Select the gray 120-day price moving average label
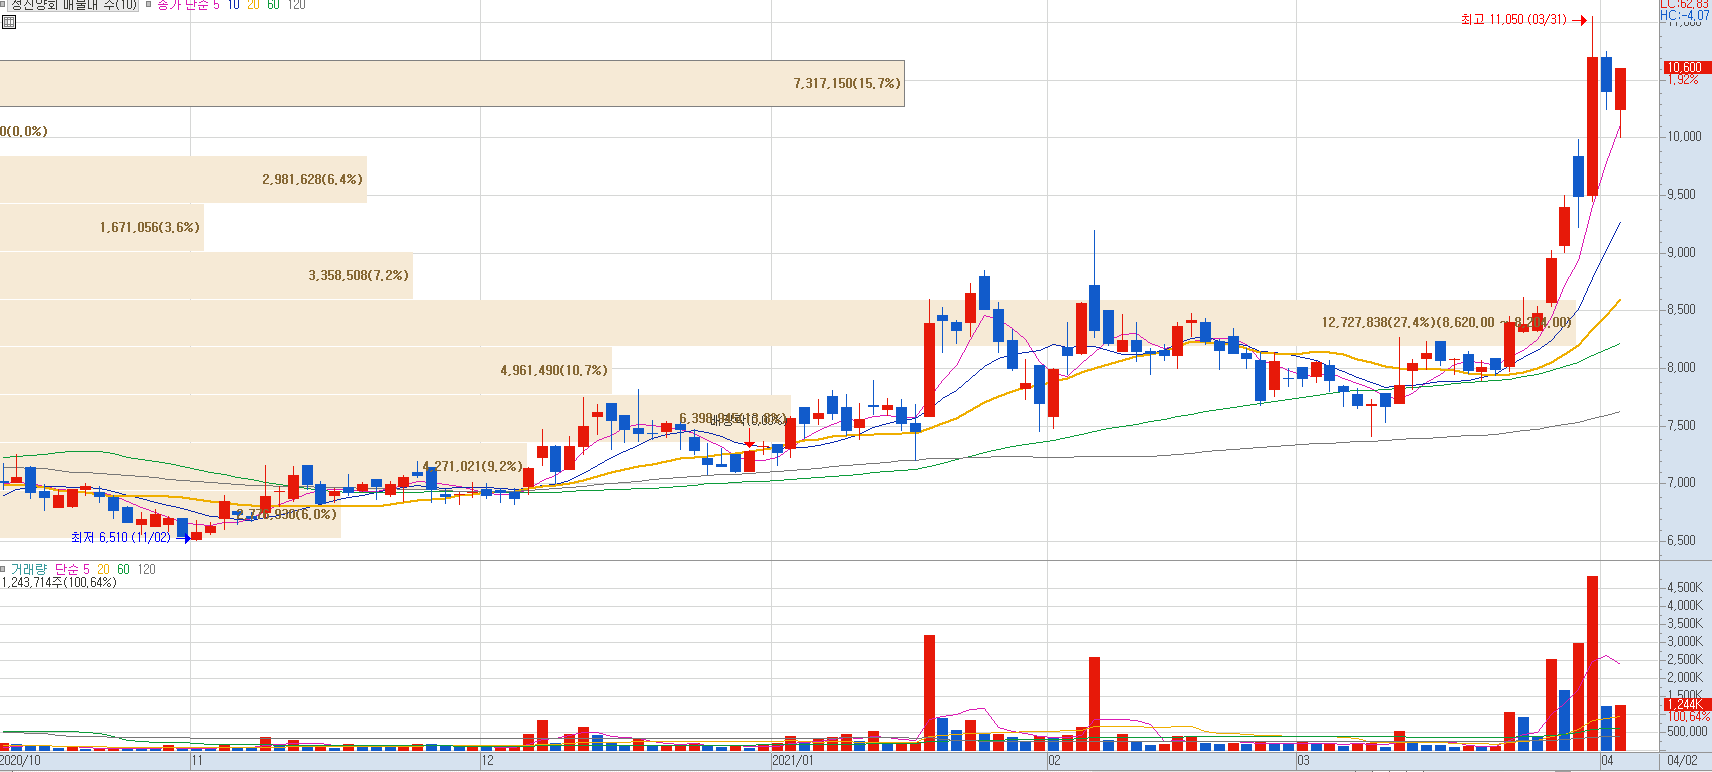 297,5
